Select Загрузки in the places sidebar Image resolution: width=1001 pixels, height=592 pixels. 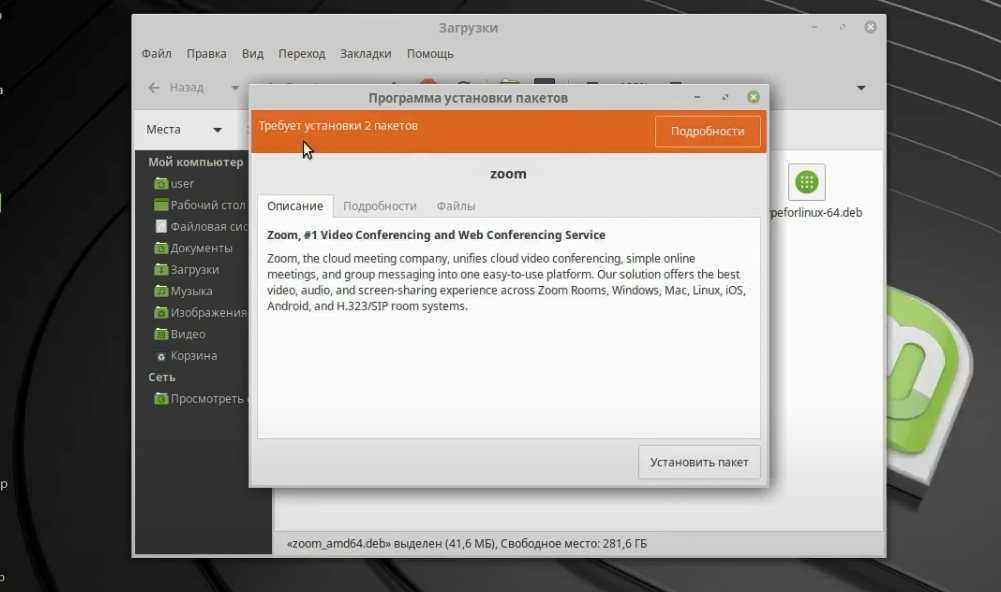tap(194, 270)
